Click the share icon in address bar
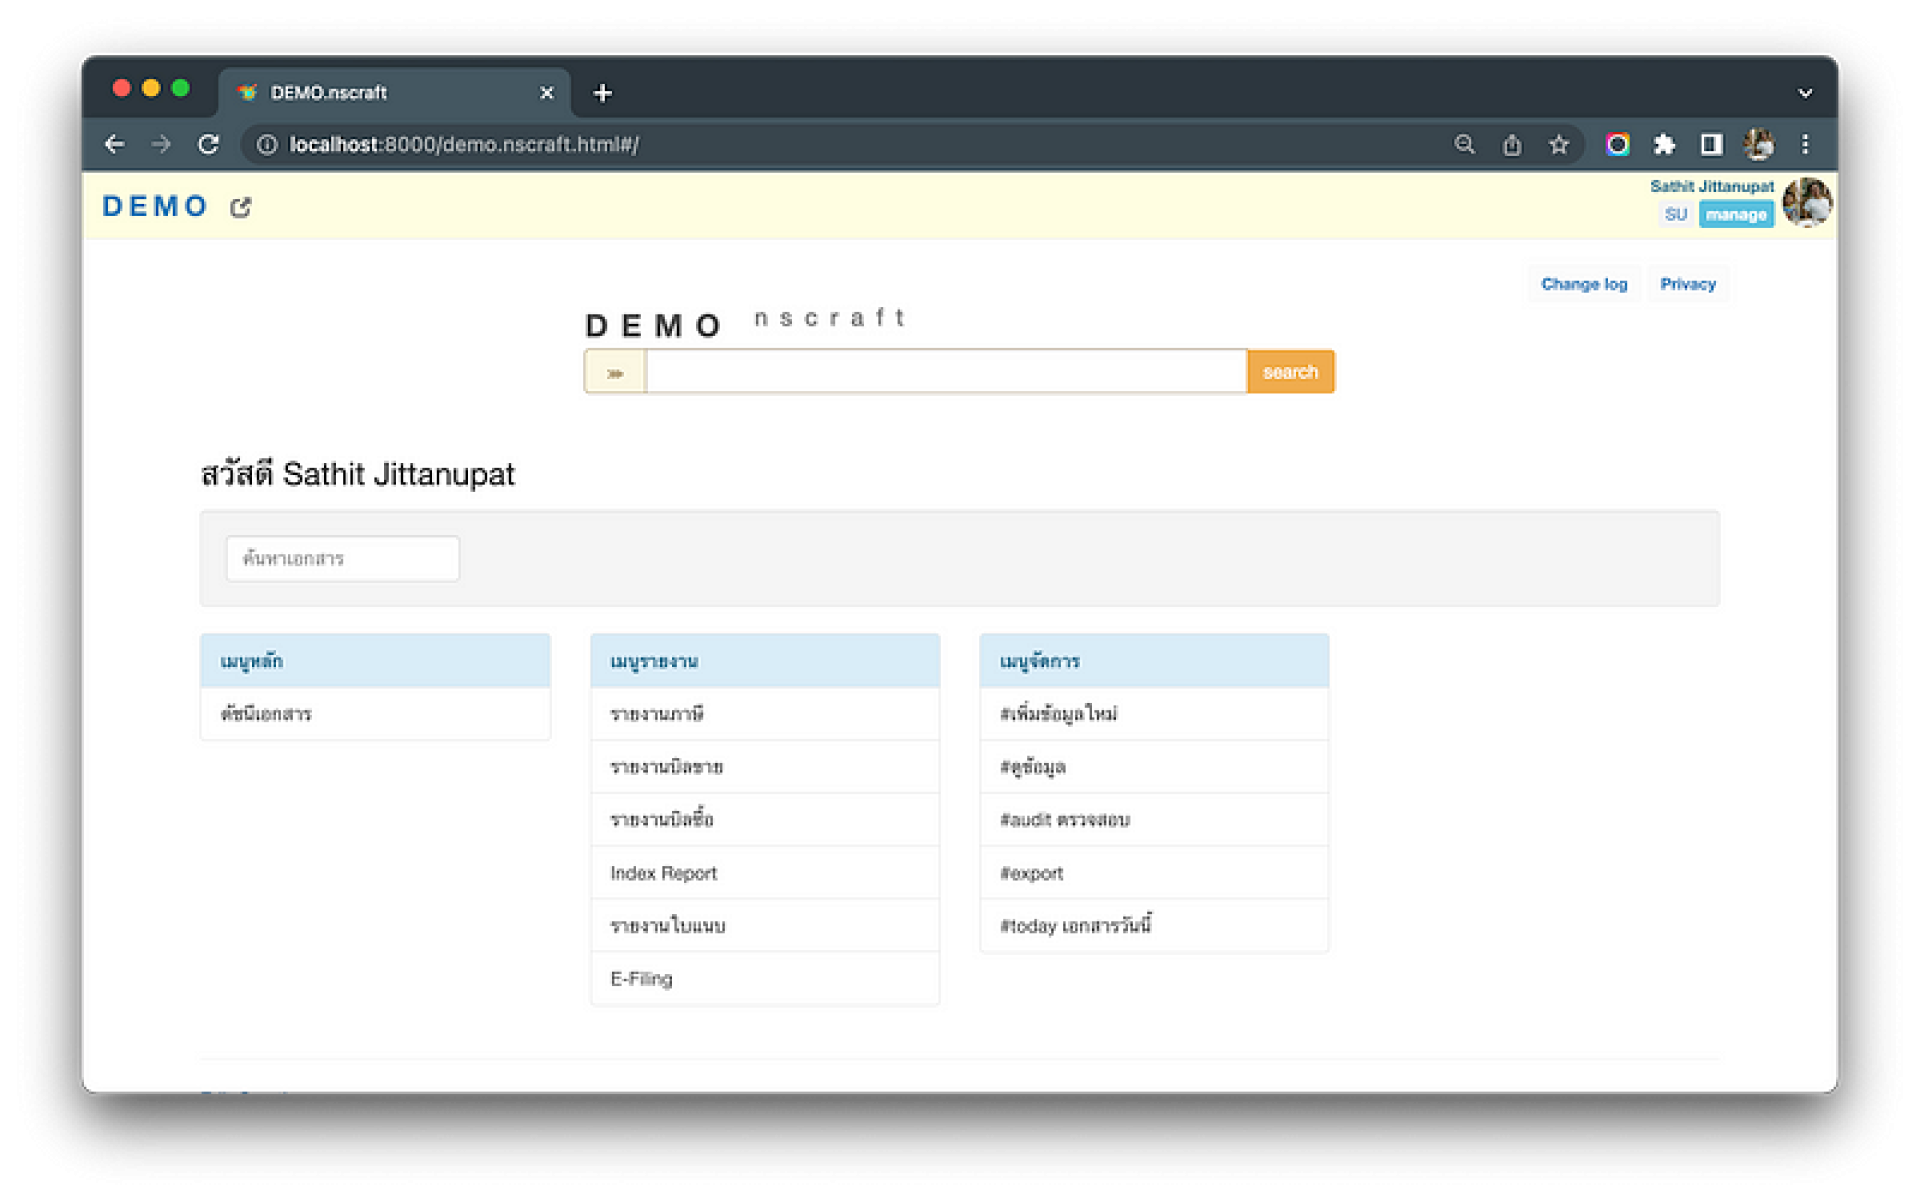Viewport: 1920px width, 1202px height. (x=1511, y=144)
